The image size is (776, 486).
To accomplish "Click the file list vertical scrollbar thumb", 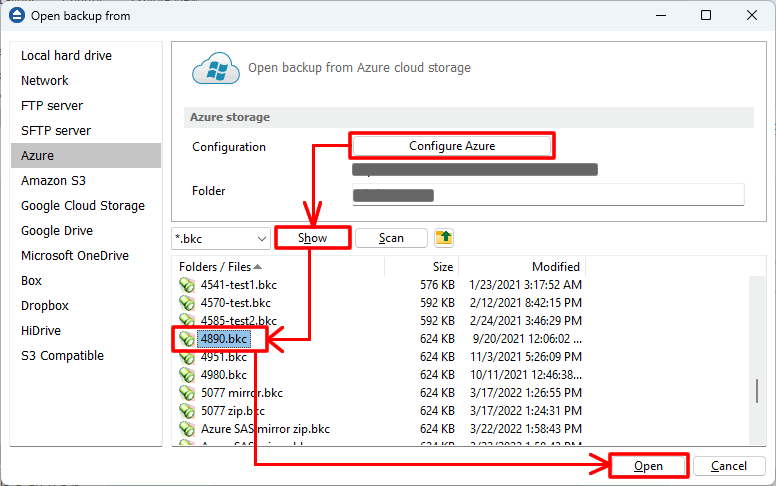I will point(757,391).
